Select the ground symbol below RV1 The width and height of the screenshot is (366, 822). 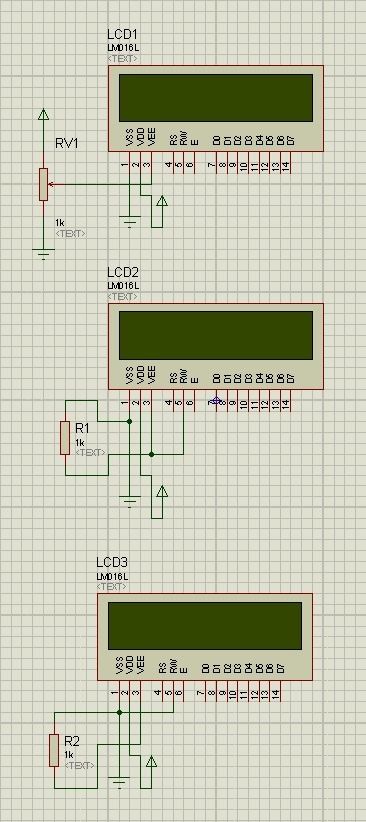click(44, 254)
